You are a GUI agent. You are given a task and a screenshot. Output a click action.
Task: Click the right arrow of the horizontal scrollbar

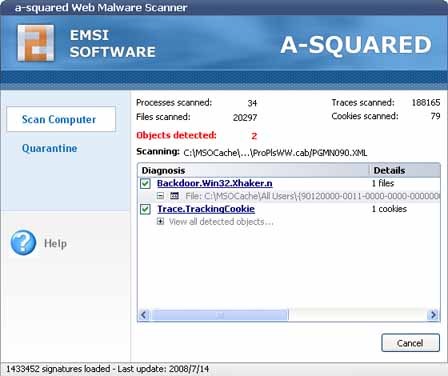433,315
